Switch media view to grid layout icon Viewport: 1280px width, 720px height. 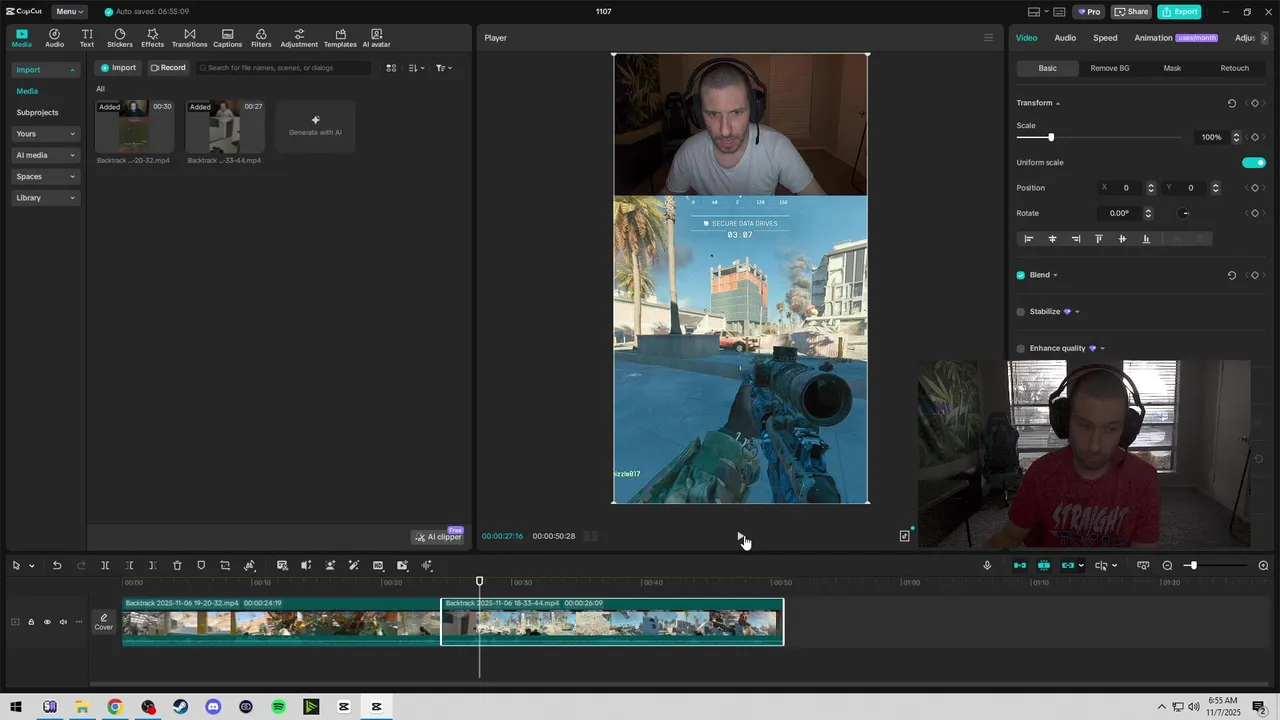[x=391, y=68]
